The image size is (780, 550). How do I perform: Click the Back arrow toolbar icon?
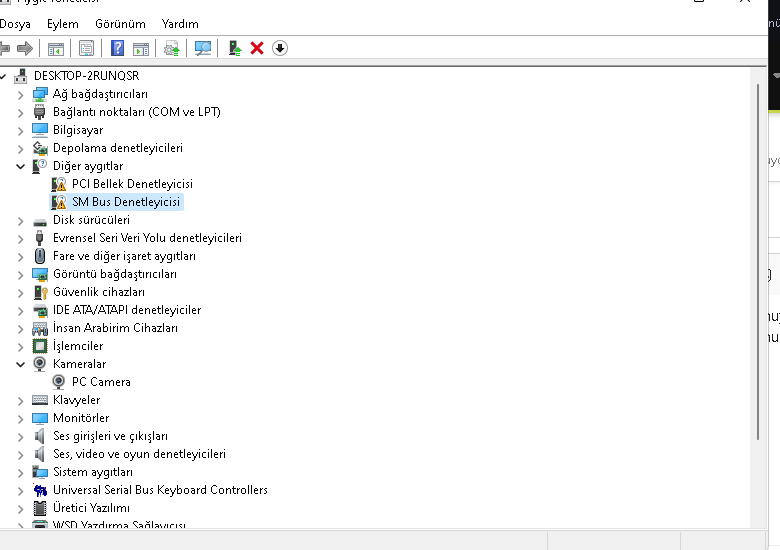tap(4, 48)
